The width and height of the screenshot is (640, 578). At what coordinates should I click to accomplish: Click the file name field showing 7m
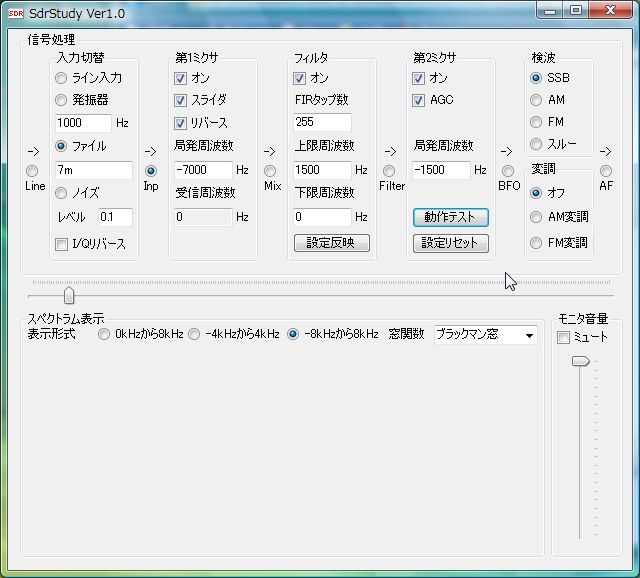94,170
